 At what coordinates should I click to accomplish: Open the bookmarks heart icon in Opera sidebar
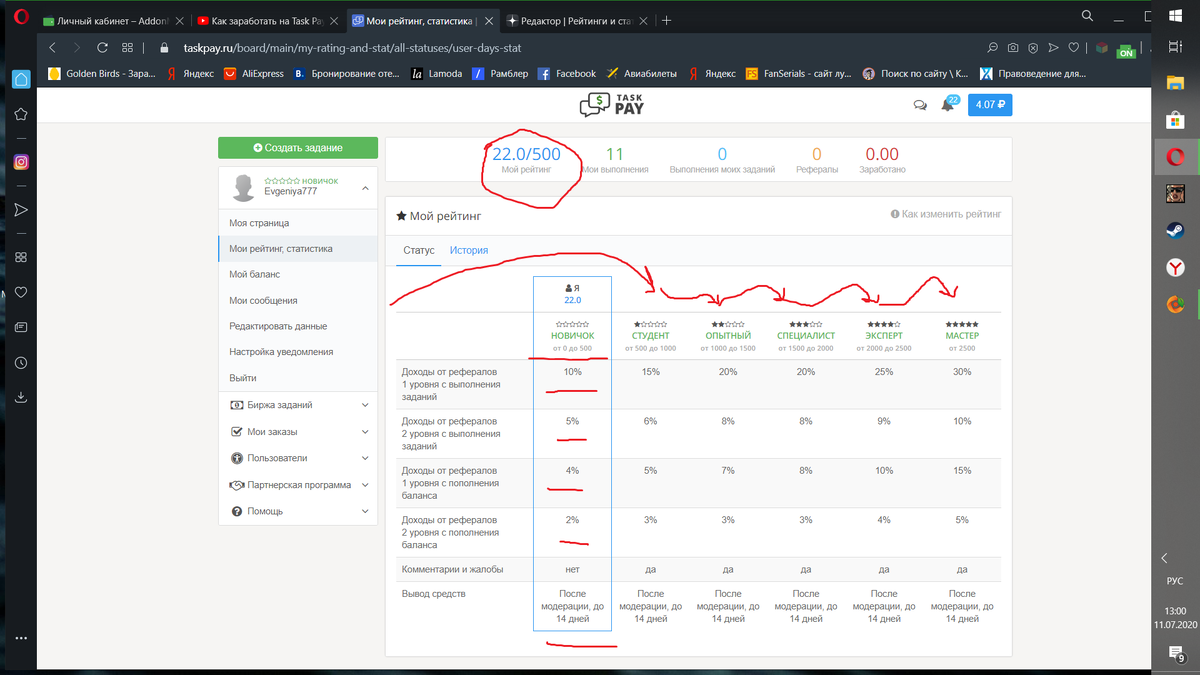tap(20, 293)
